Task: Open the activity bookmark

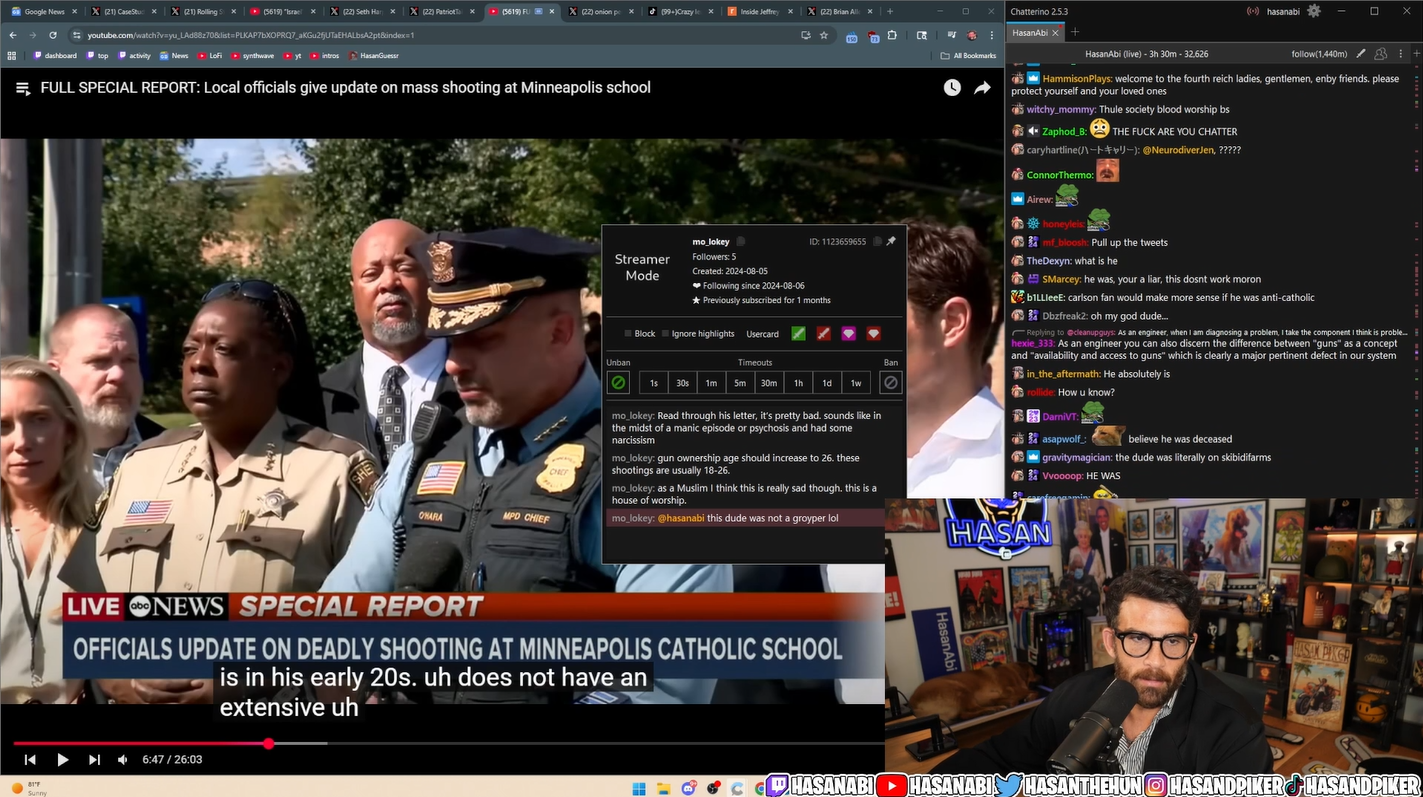Action: point(134,56)
